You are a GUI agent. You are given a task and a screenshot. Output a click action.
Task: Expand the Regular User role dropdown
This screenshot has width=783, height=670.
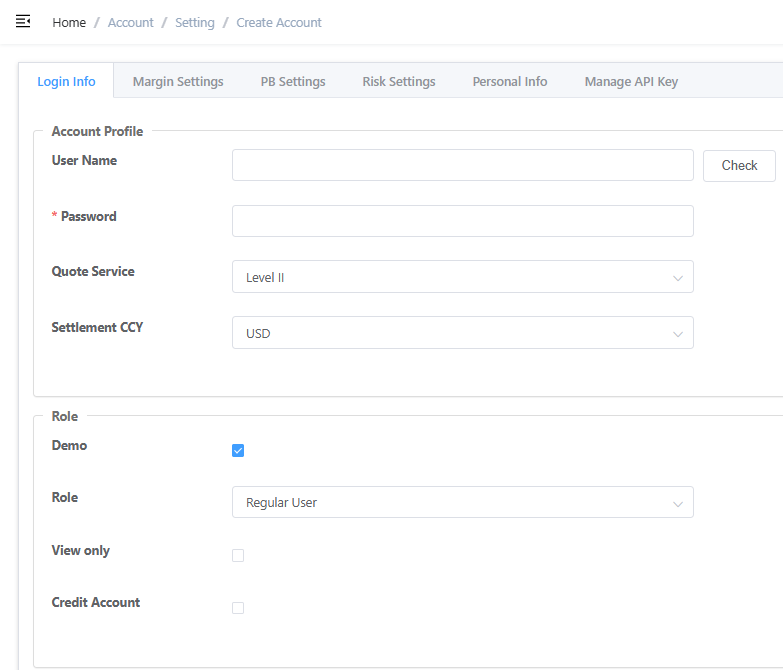(x=462, y=502)
